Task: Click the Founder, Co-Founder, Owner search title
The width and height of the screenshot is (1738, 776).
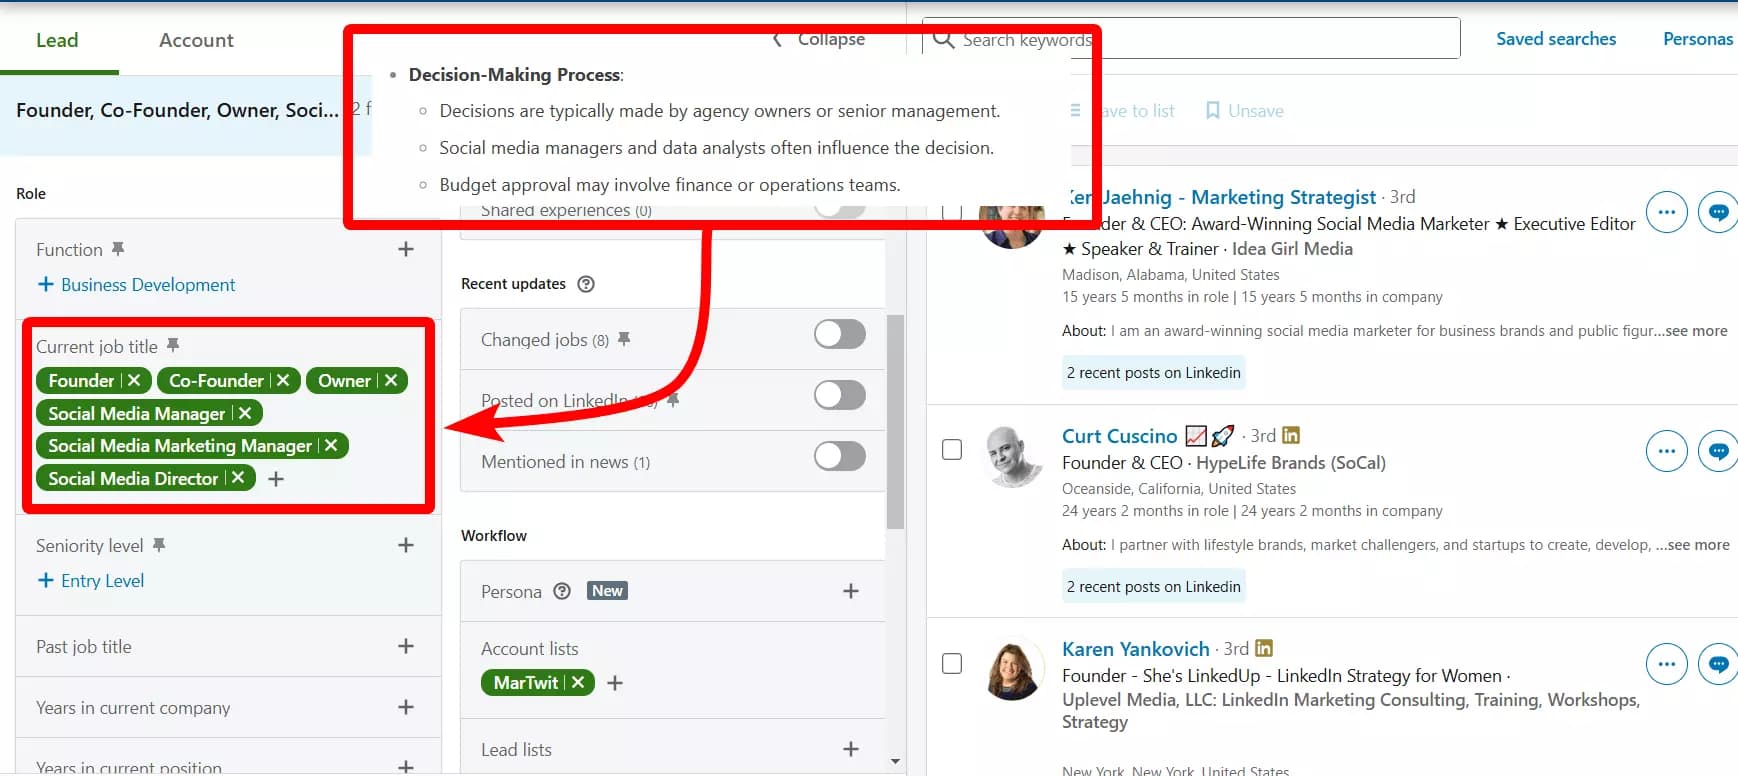Action: 177,110
